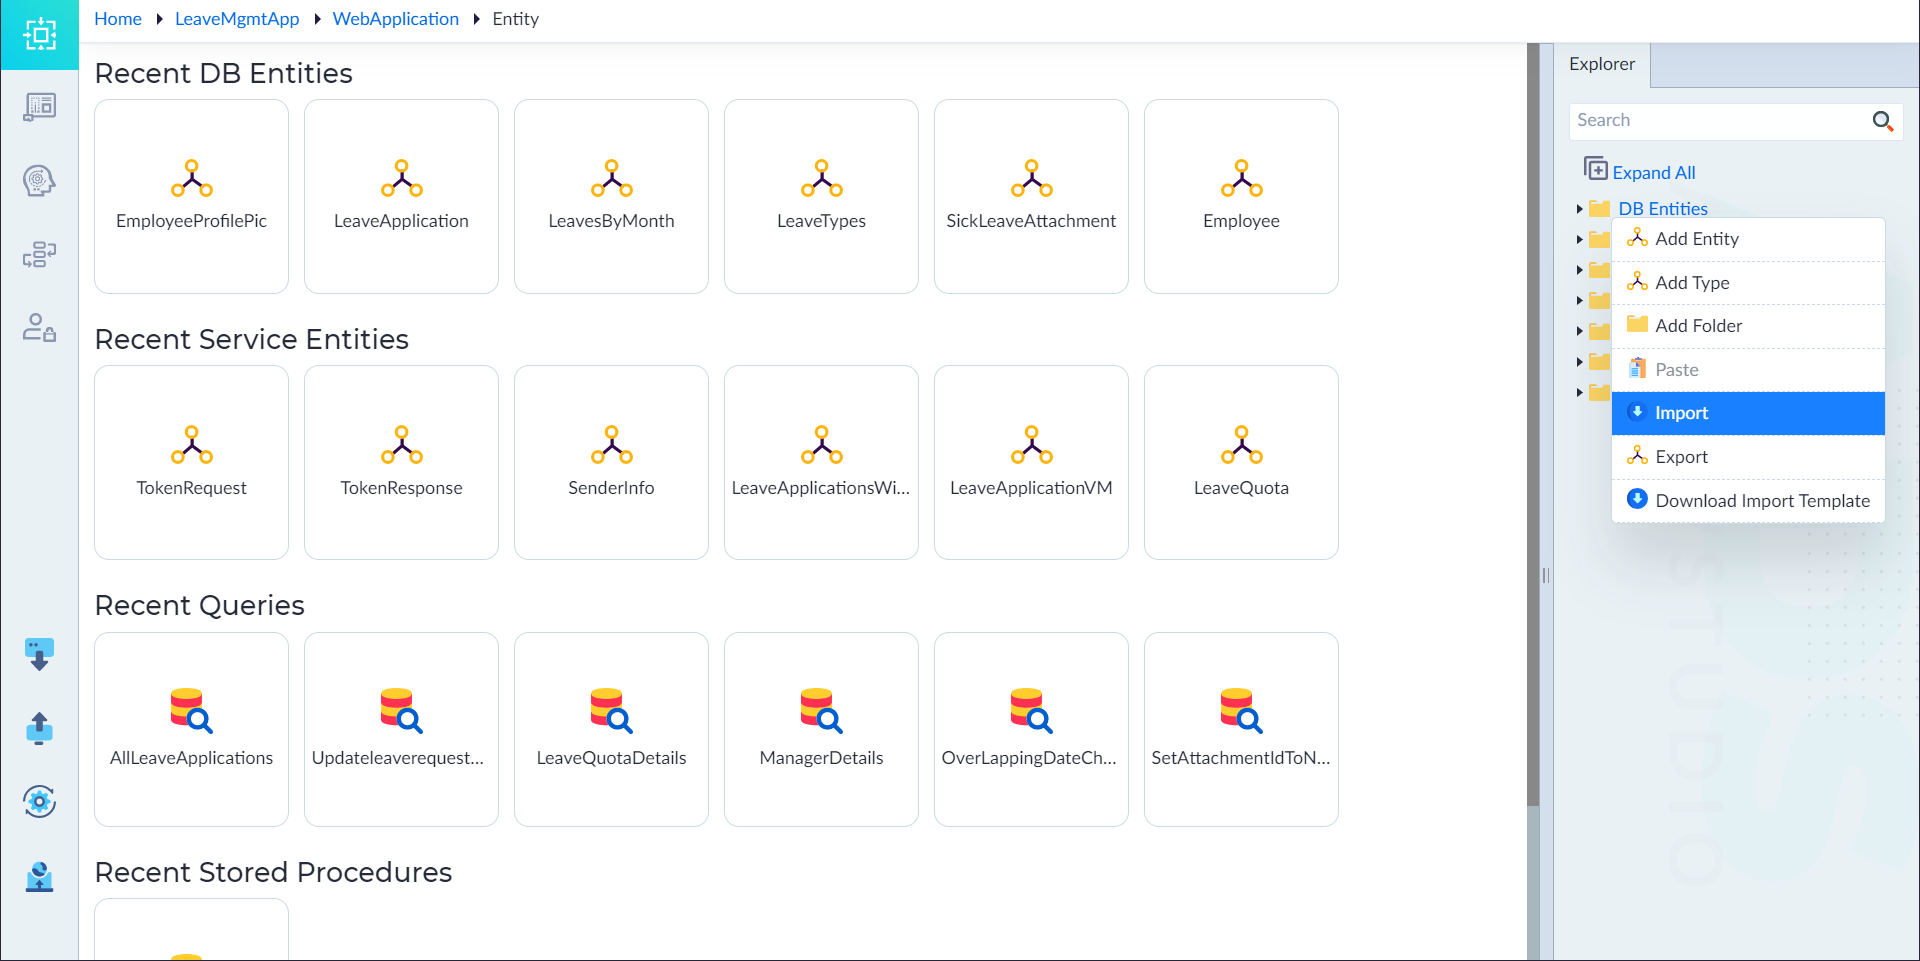Click the upload arrow sidebar icon
The height and width of the screenshot is (961, 1920).
[39, 728]
